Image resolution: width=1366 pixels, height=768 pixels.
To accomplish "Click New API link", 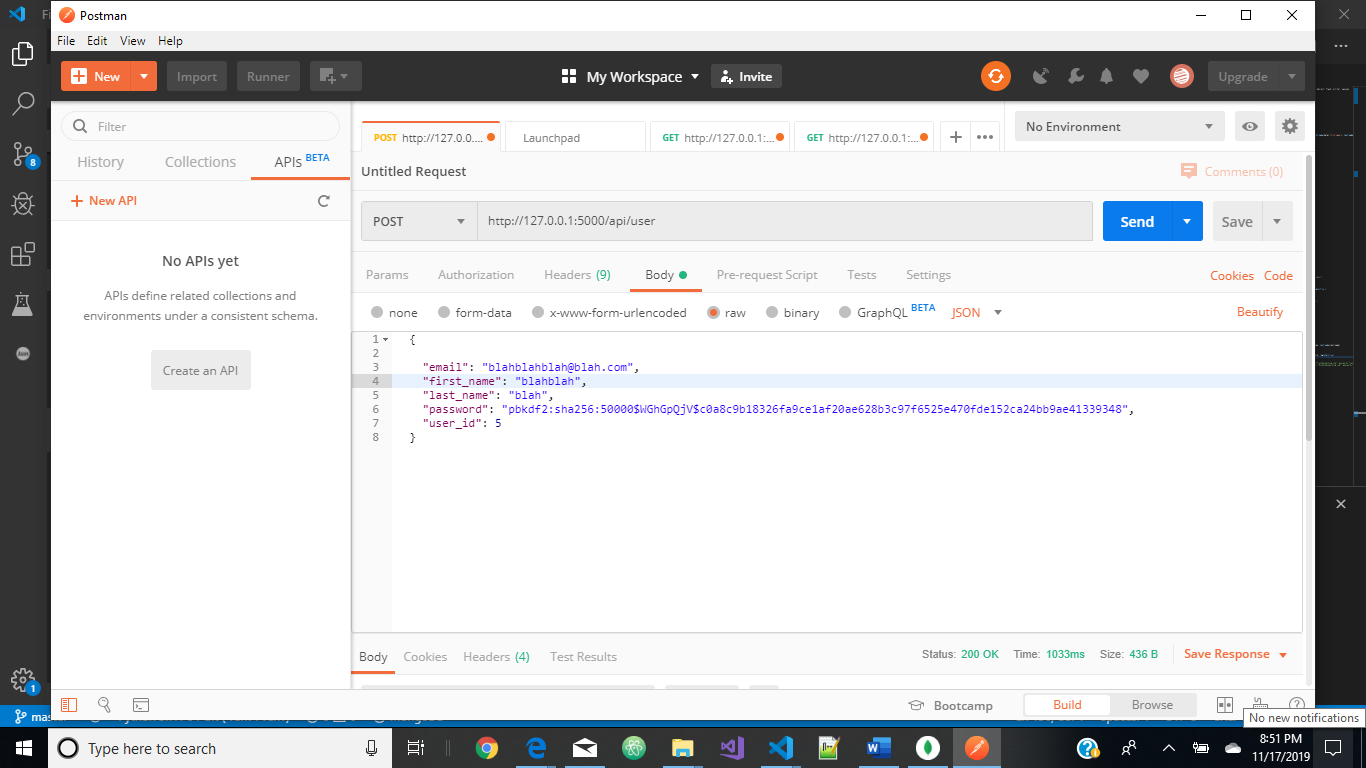I will [x=104, y=201].
